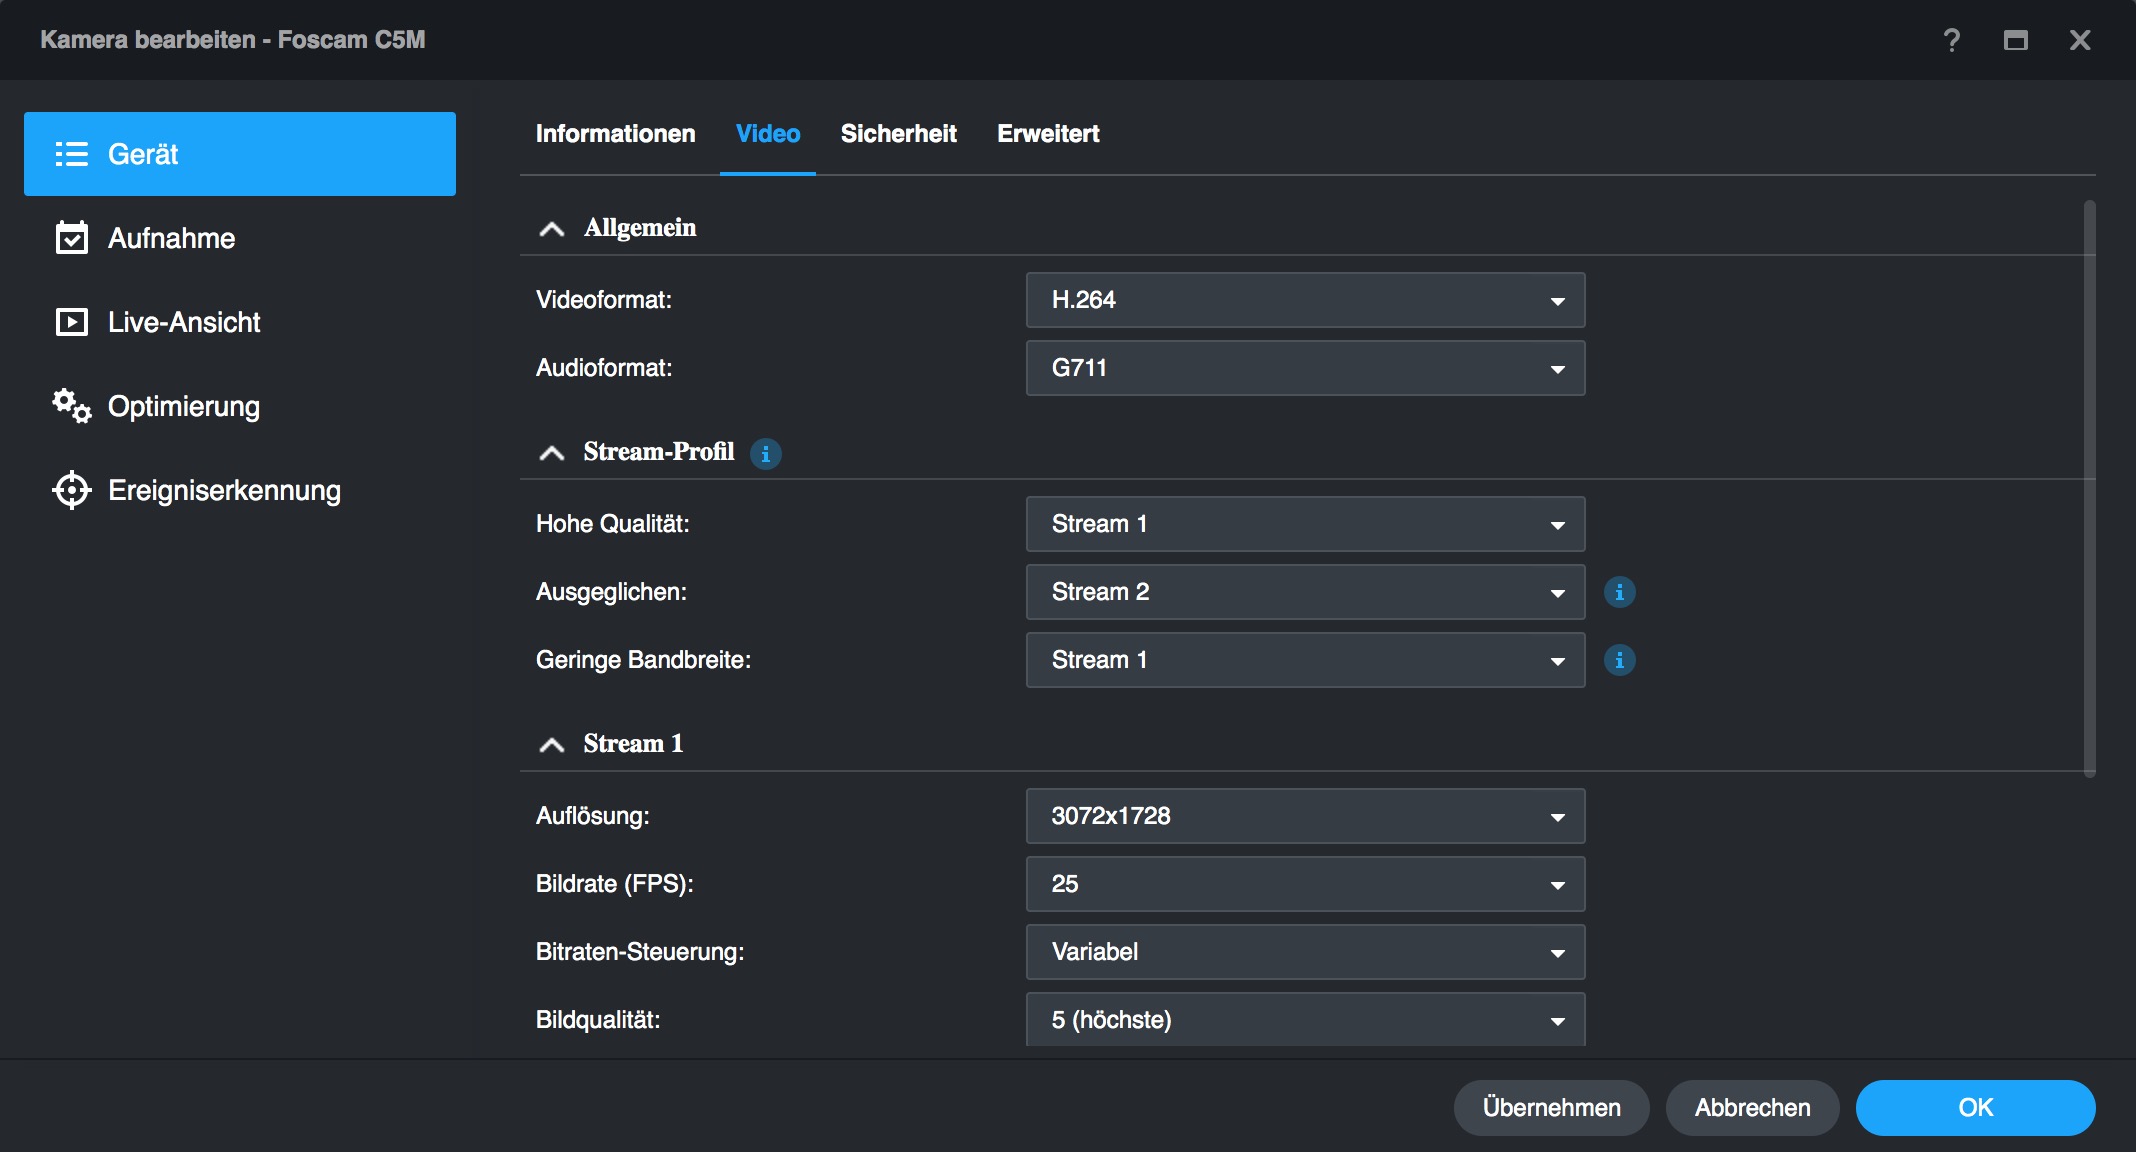Click the vertical scrollbar in settings panel

[x=2089, y=488]
